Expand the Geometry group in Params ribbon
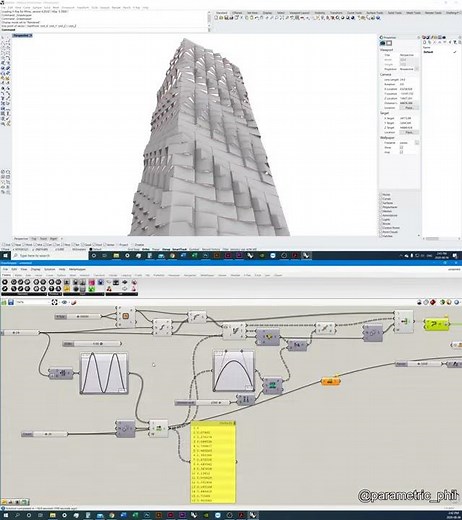The image size is (462, 520). click(23, 294)
